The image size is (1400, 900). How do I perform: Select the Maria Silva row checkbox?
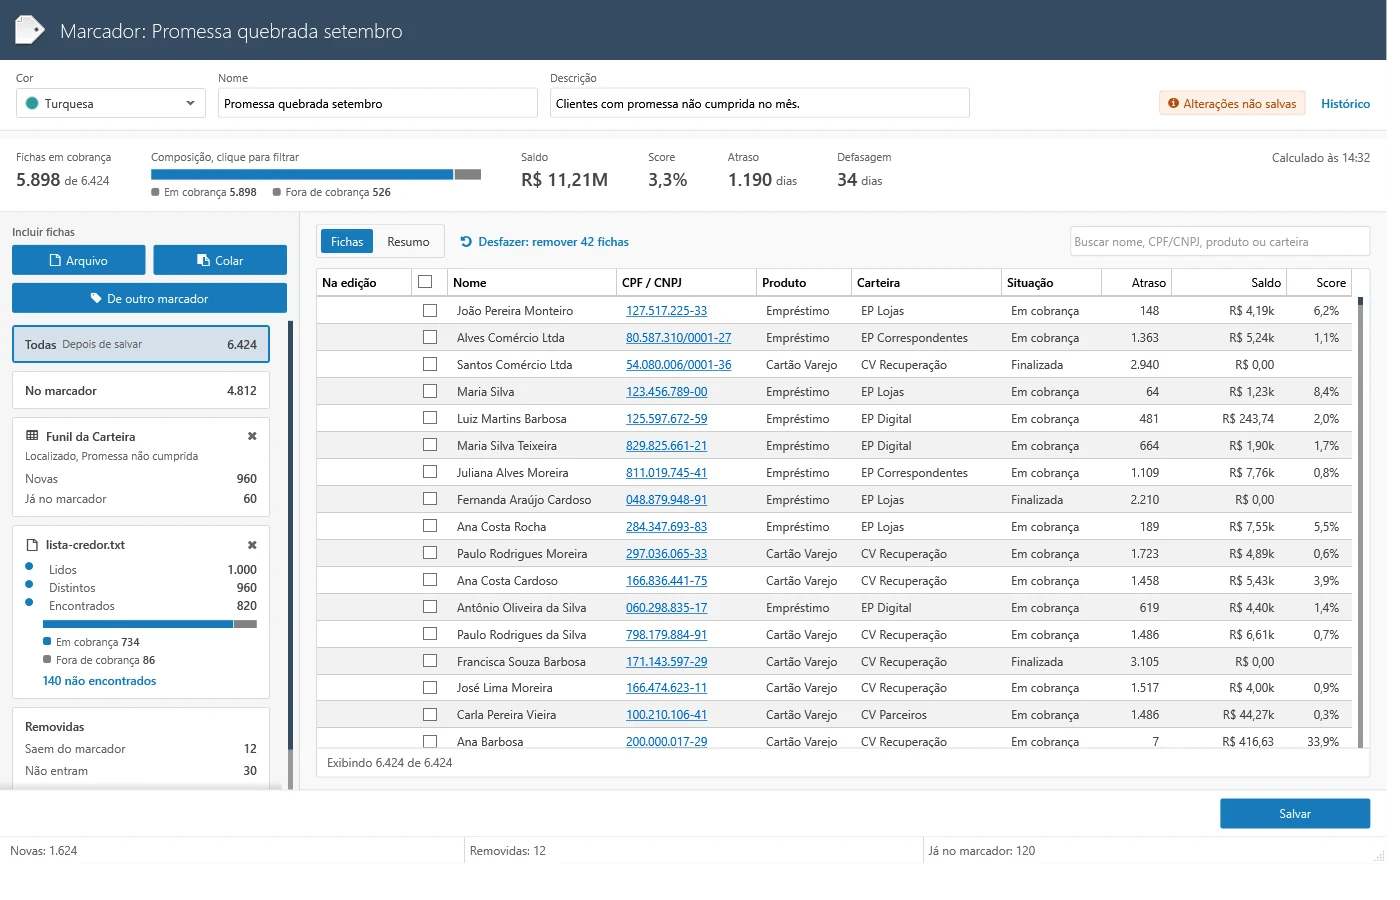point(430,392)
